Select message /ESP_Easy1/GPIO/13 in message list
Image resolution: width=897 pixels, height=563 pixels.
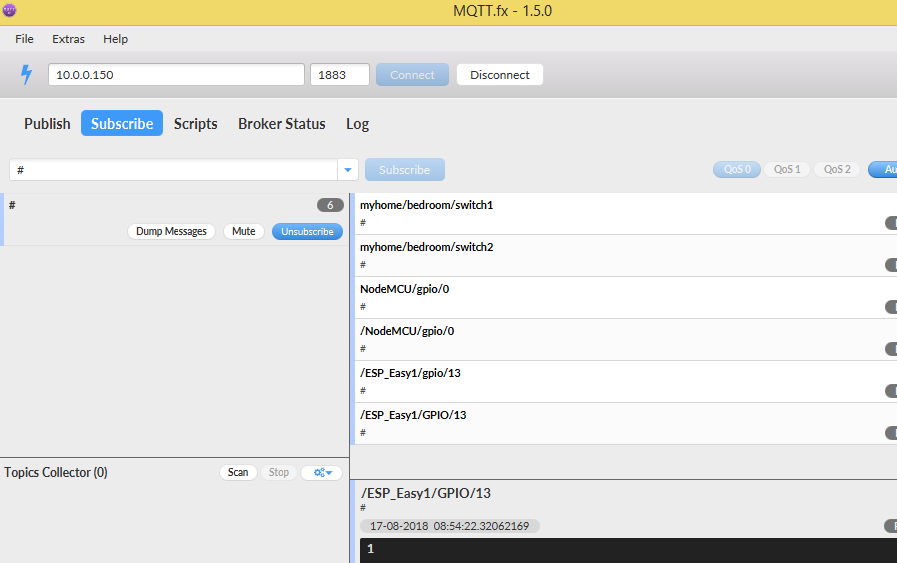click(x=624, y=424)
